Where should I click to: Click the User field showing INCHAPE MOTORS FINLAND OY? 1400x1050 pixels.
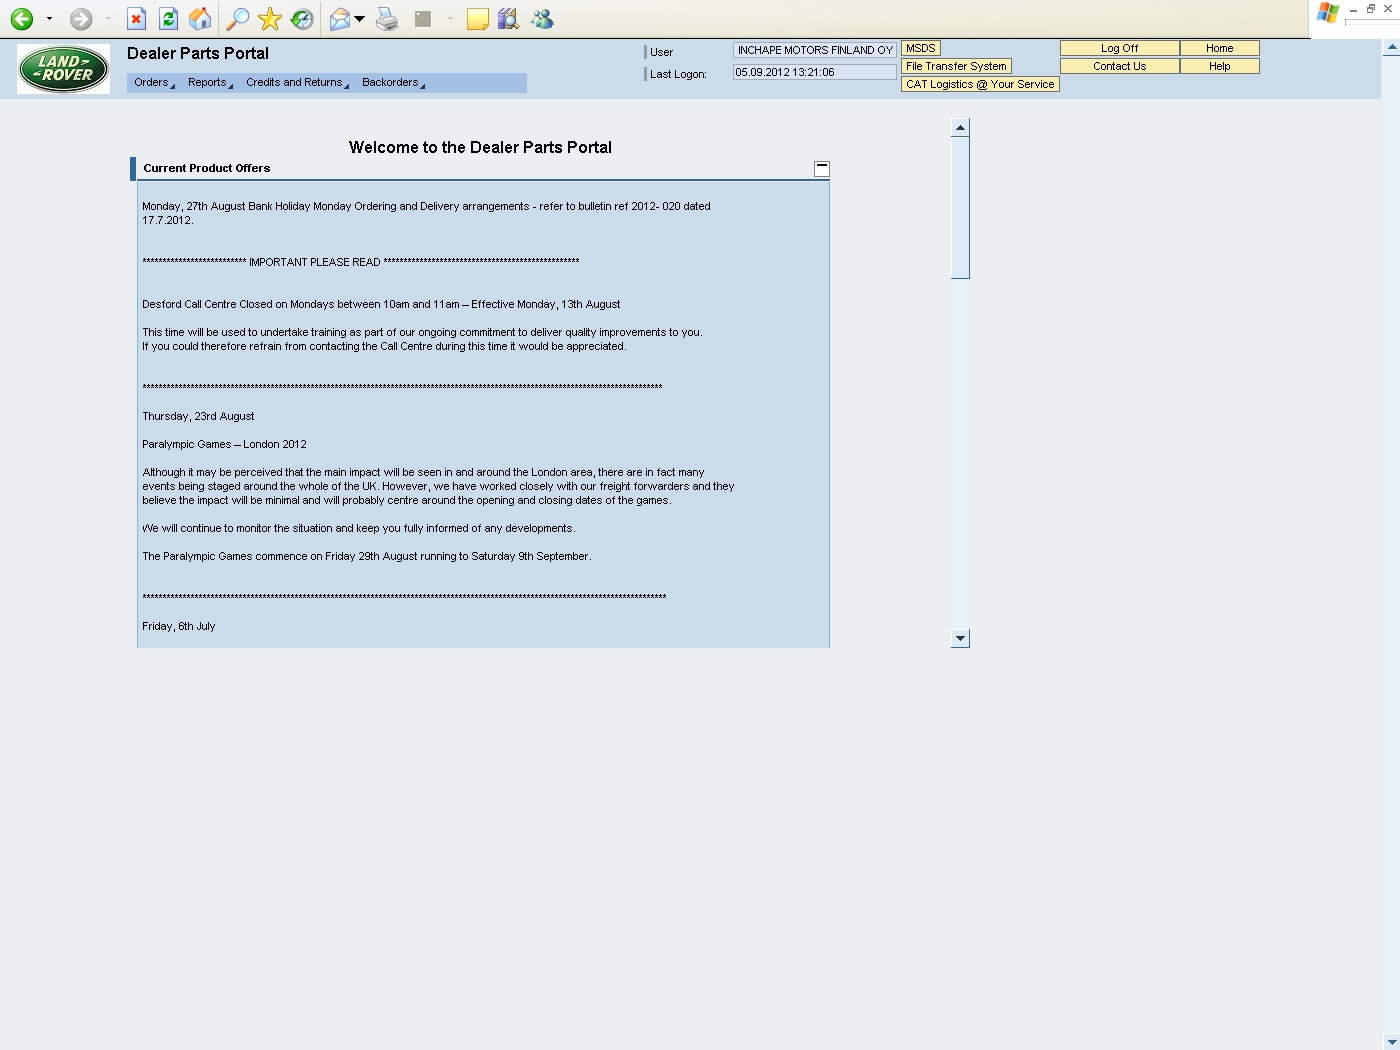[815, 50]
